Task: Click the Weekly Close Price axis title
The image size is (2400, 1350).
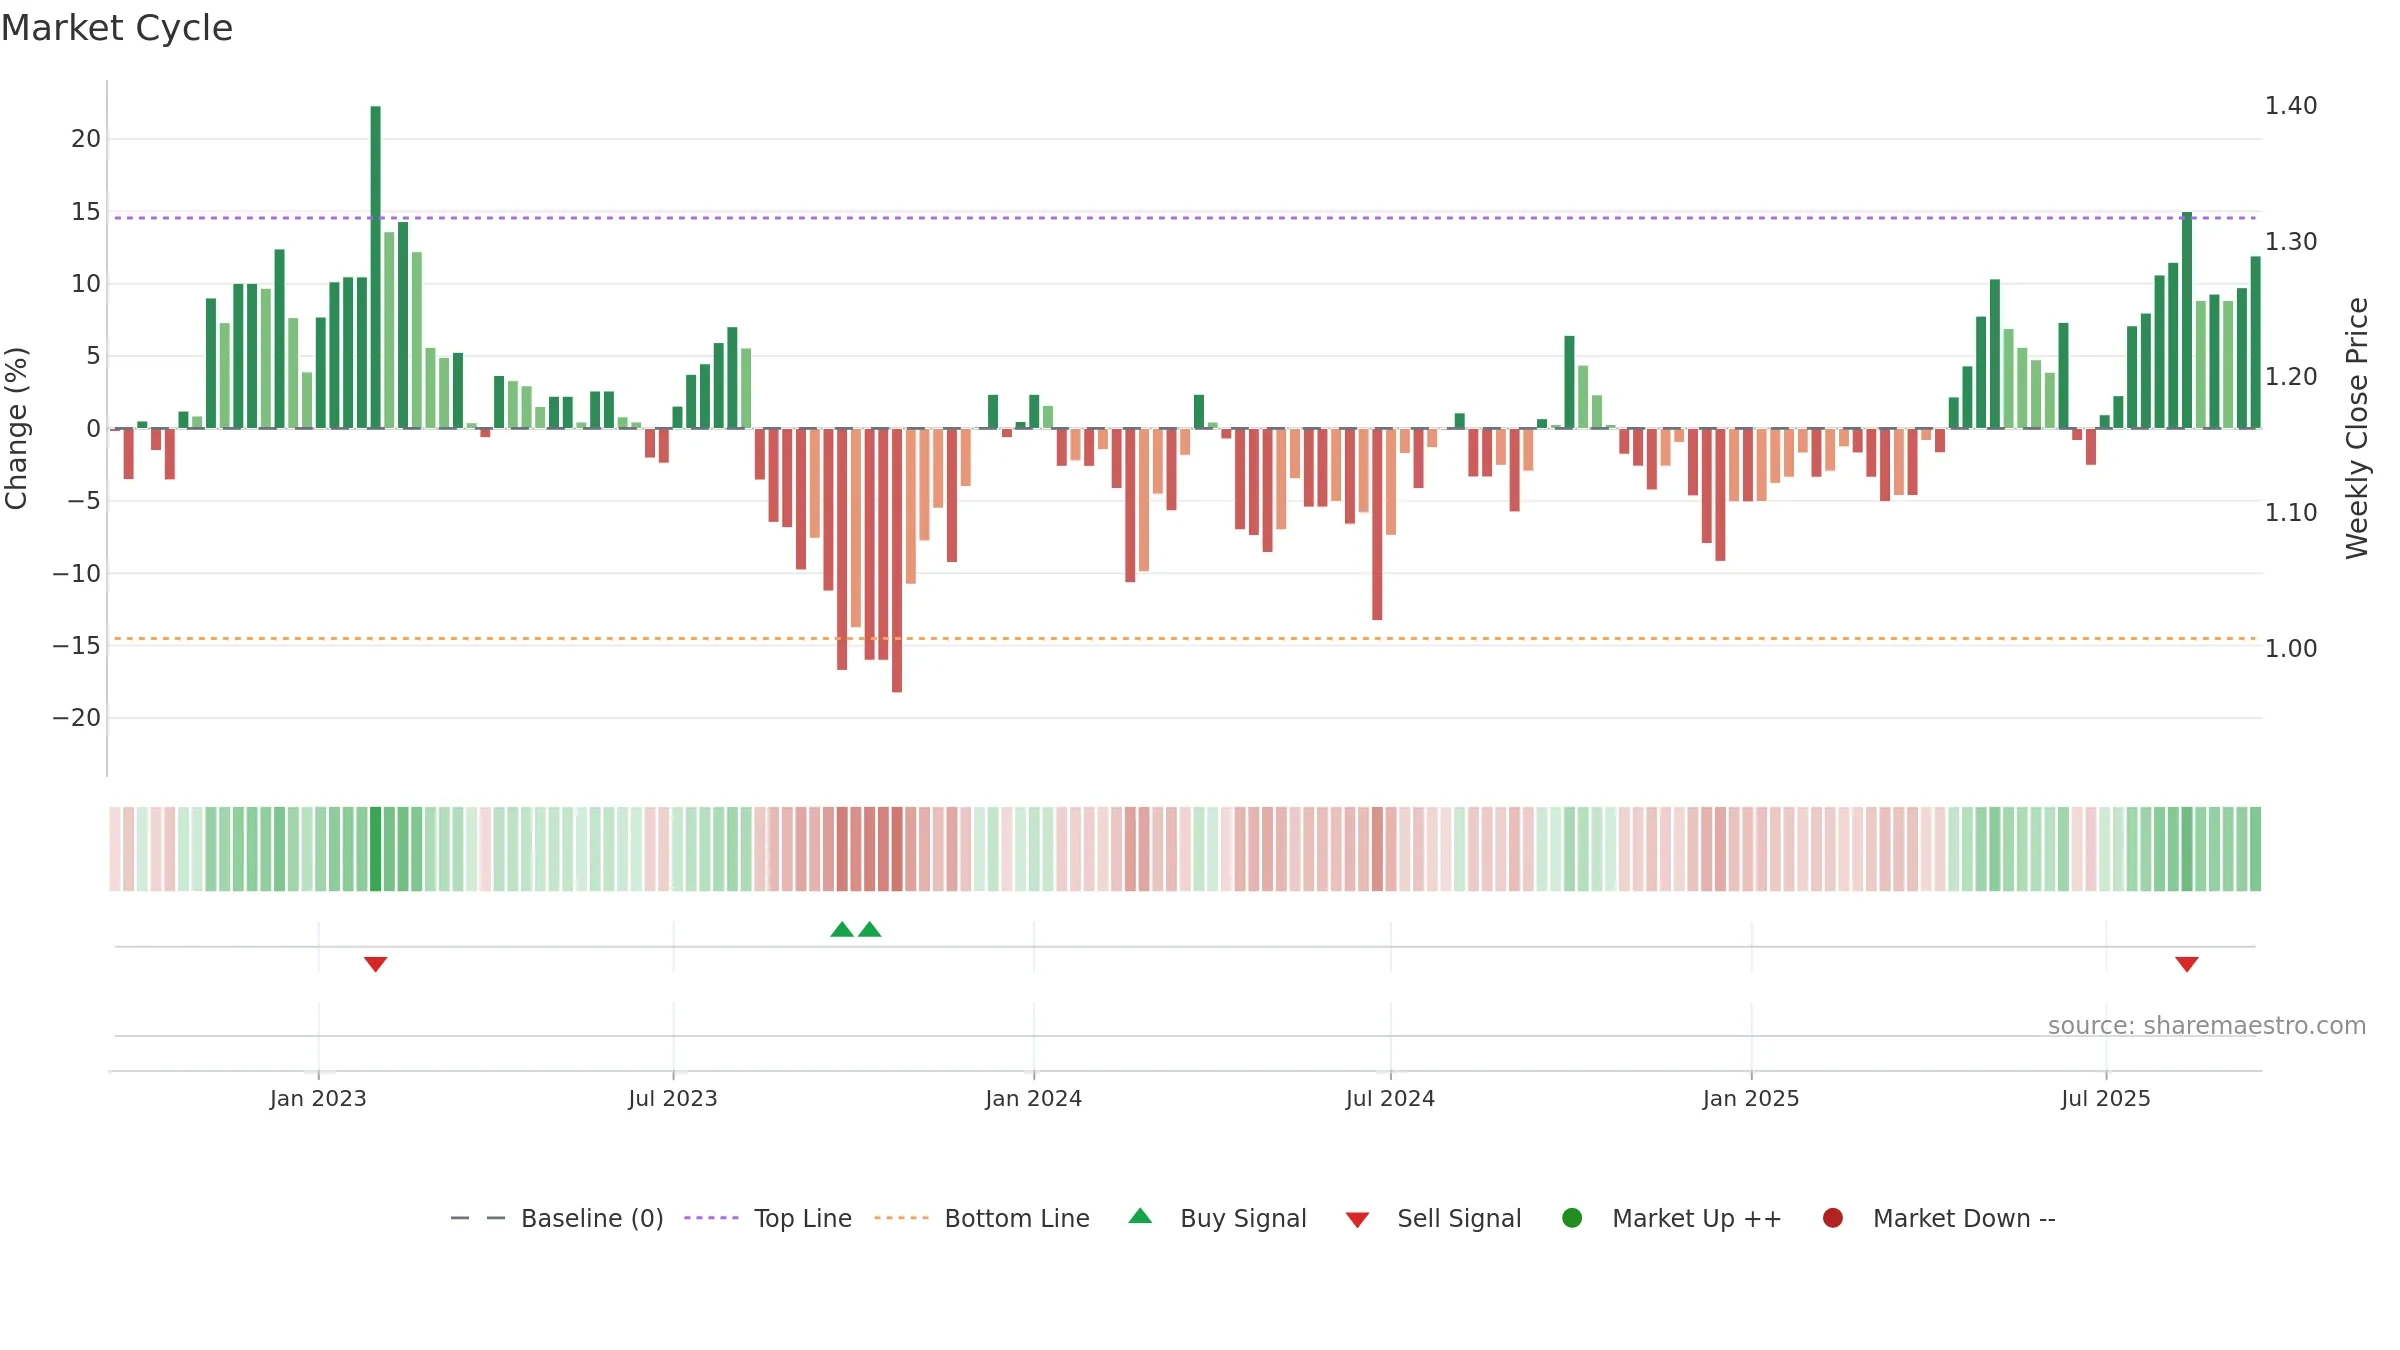Action: coord(2357,428)
